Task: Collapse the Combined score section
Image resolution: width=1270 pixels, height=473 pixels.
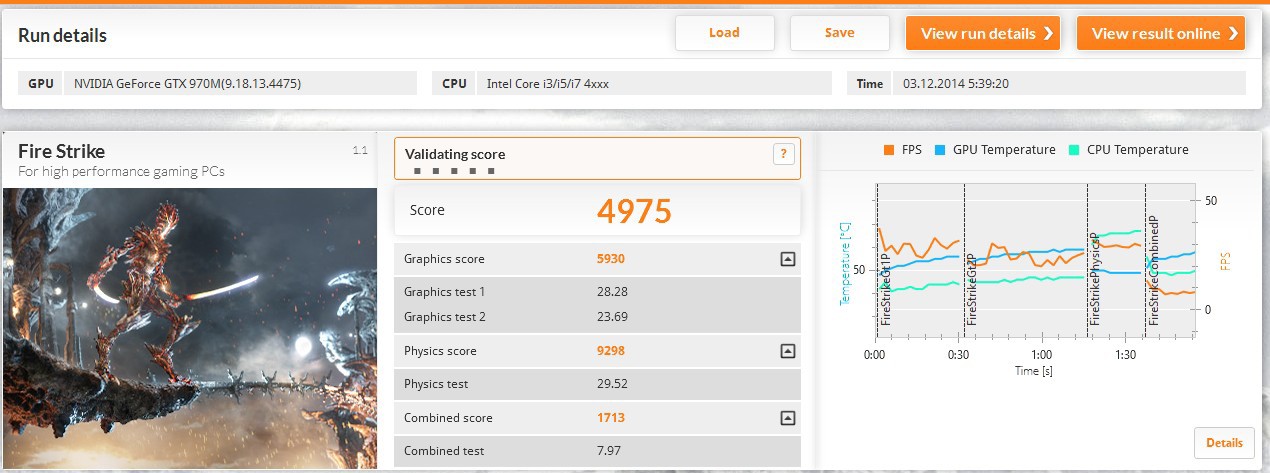Action: click(787, 418)
